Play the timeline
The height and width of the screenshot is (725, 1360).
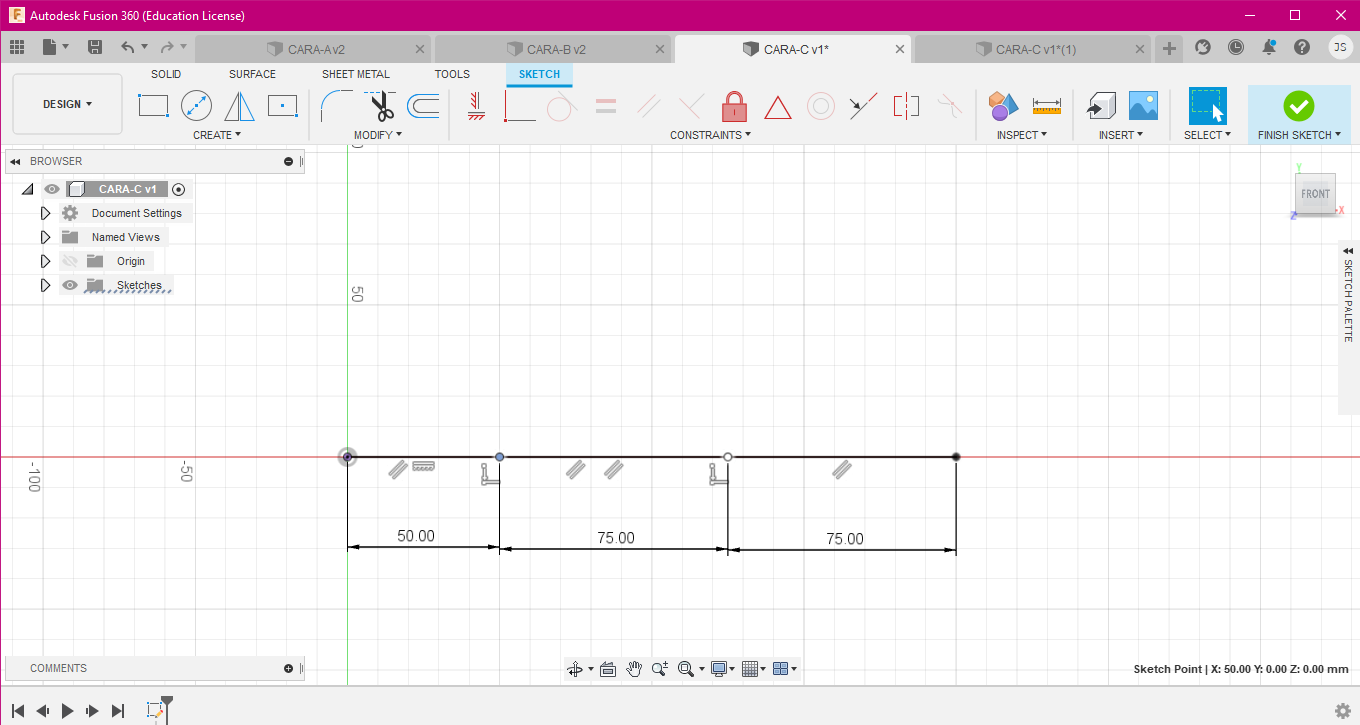coord(68,711)
